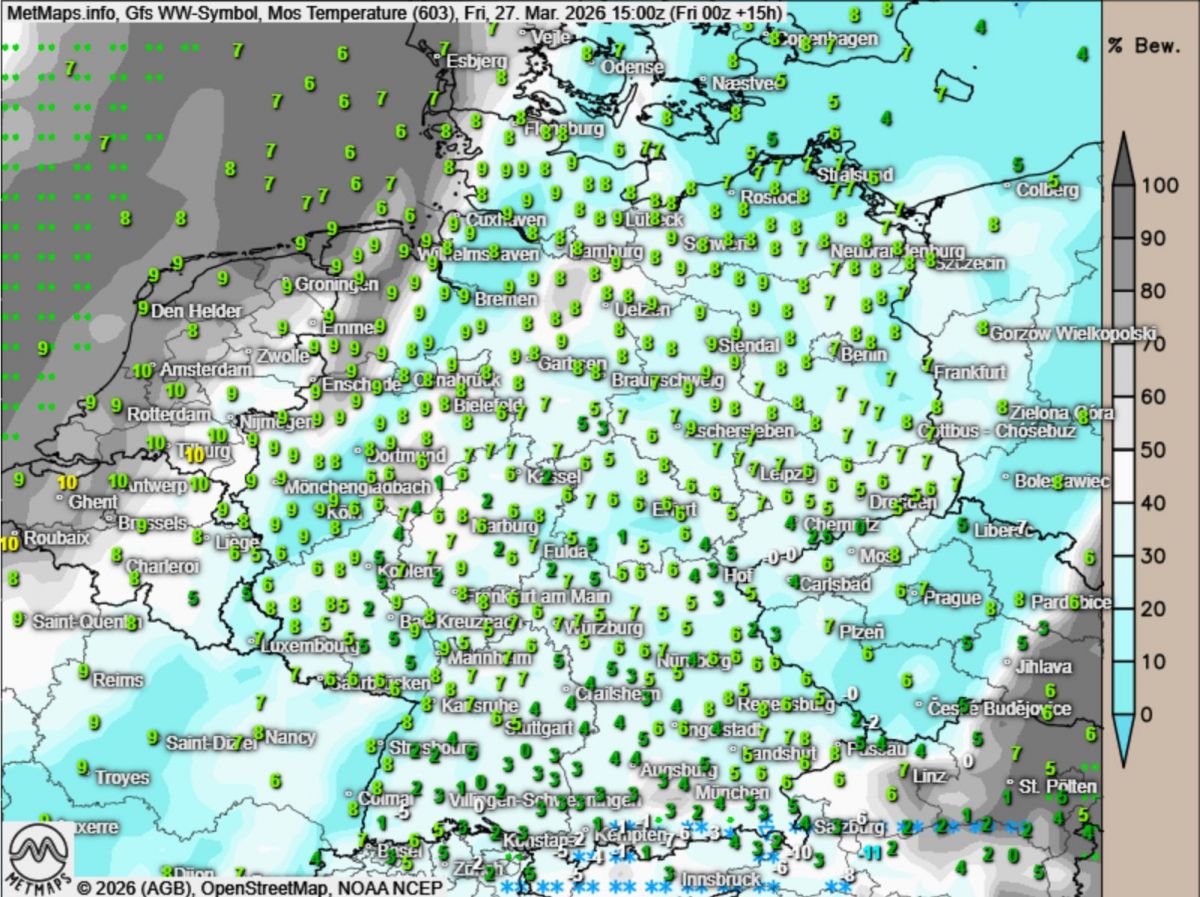Click the MetMaps logo in the corner
Viewport: 1200px width, 897px height.
(x=37, y=858)
